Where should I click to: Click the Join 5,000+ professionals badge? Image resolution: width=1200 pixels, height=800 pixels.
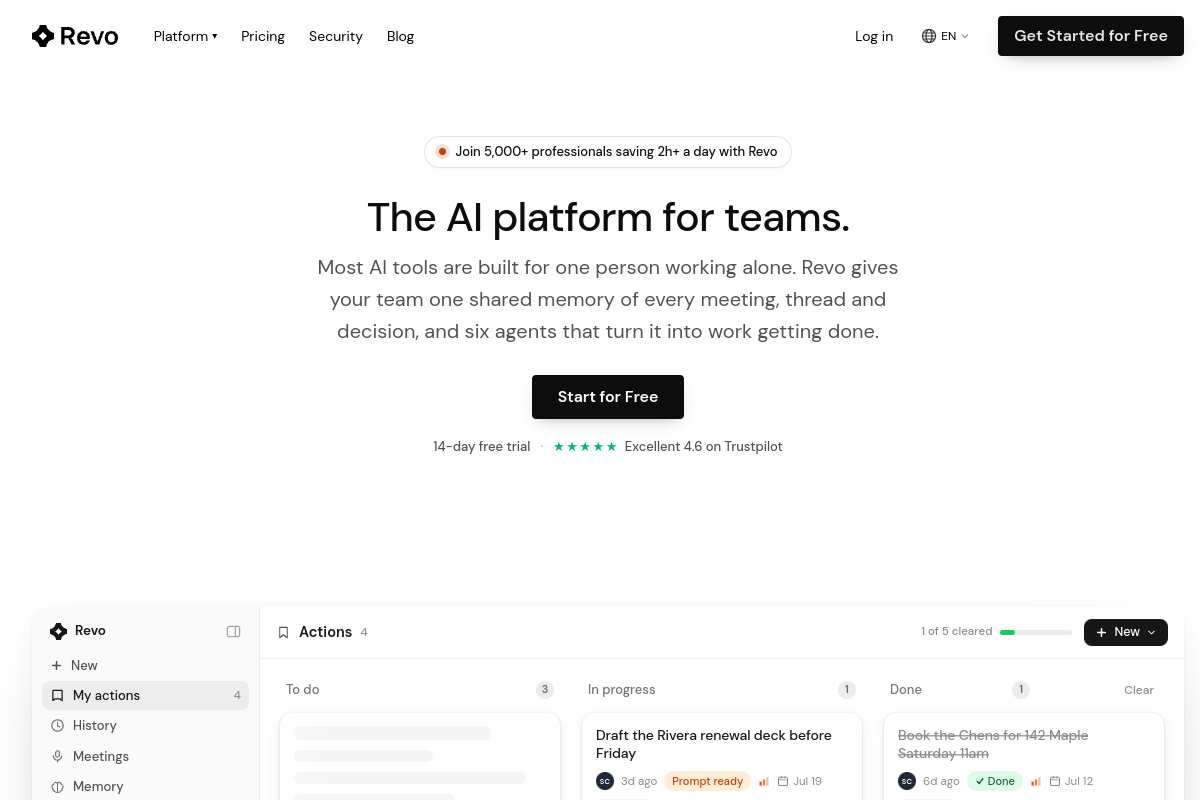click(x=608, y=152)
